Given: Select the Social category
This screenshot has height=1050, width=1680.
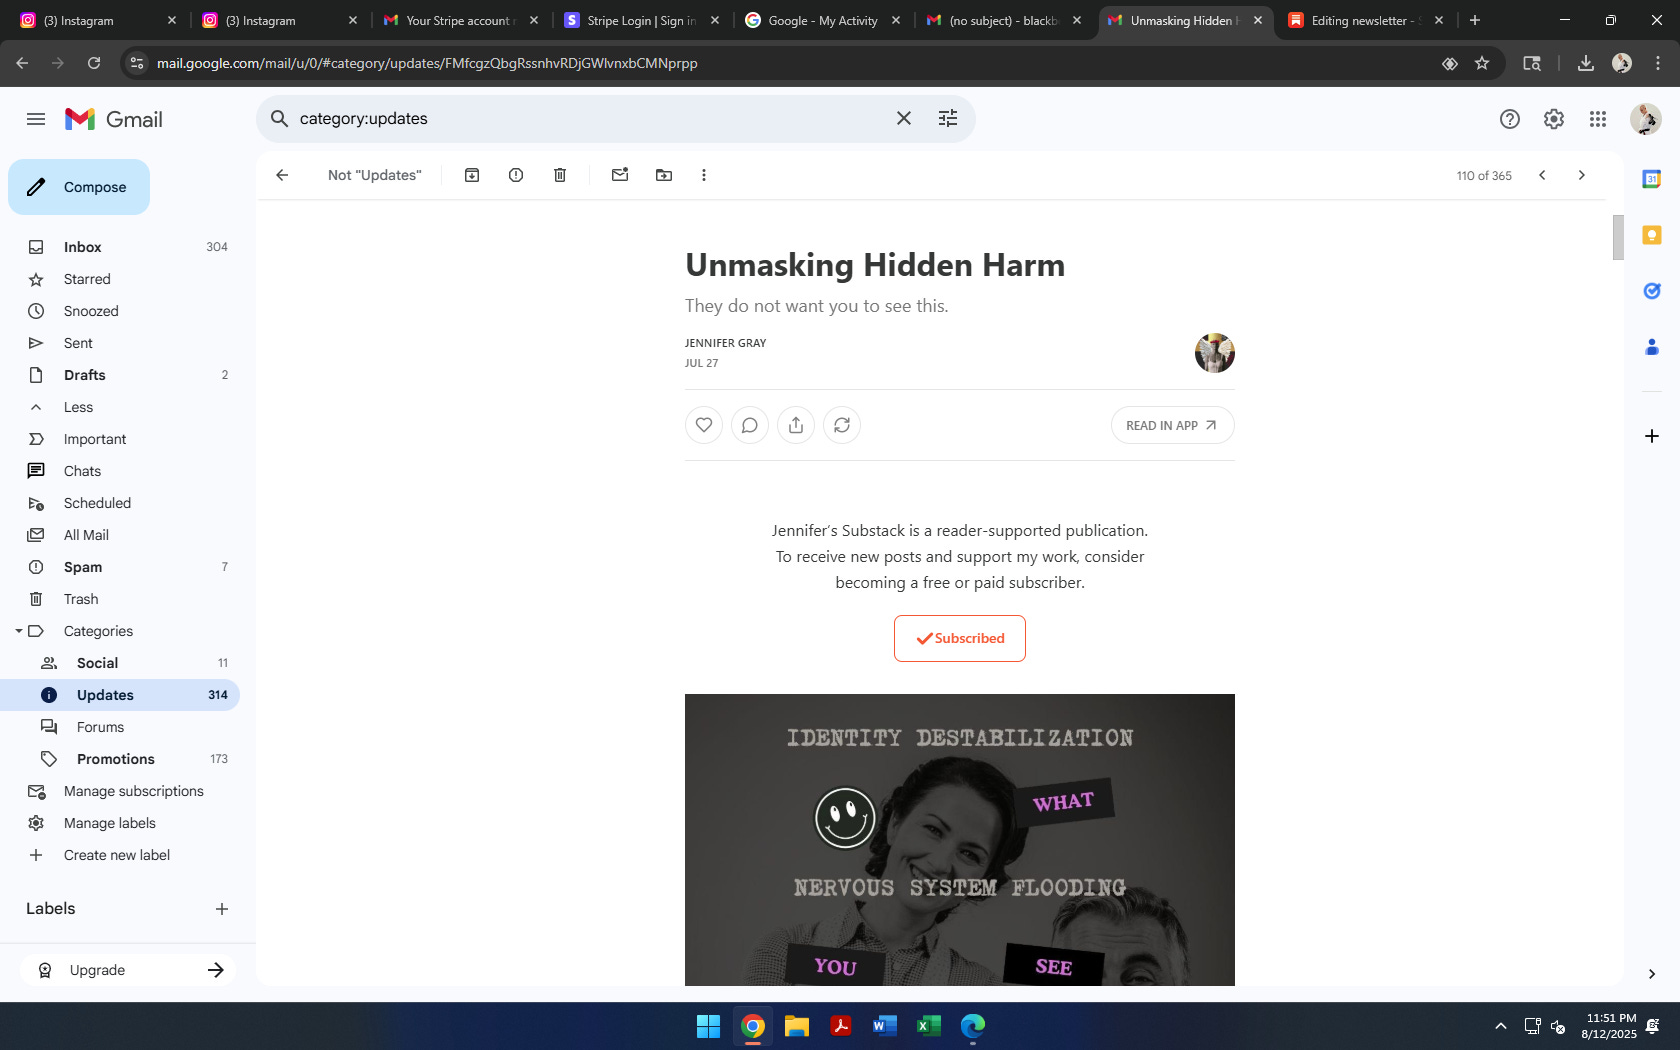Looking at the screenshot, I should [x=120, y=663].
